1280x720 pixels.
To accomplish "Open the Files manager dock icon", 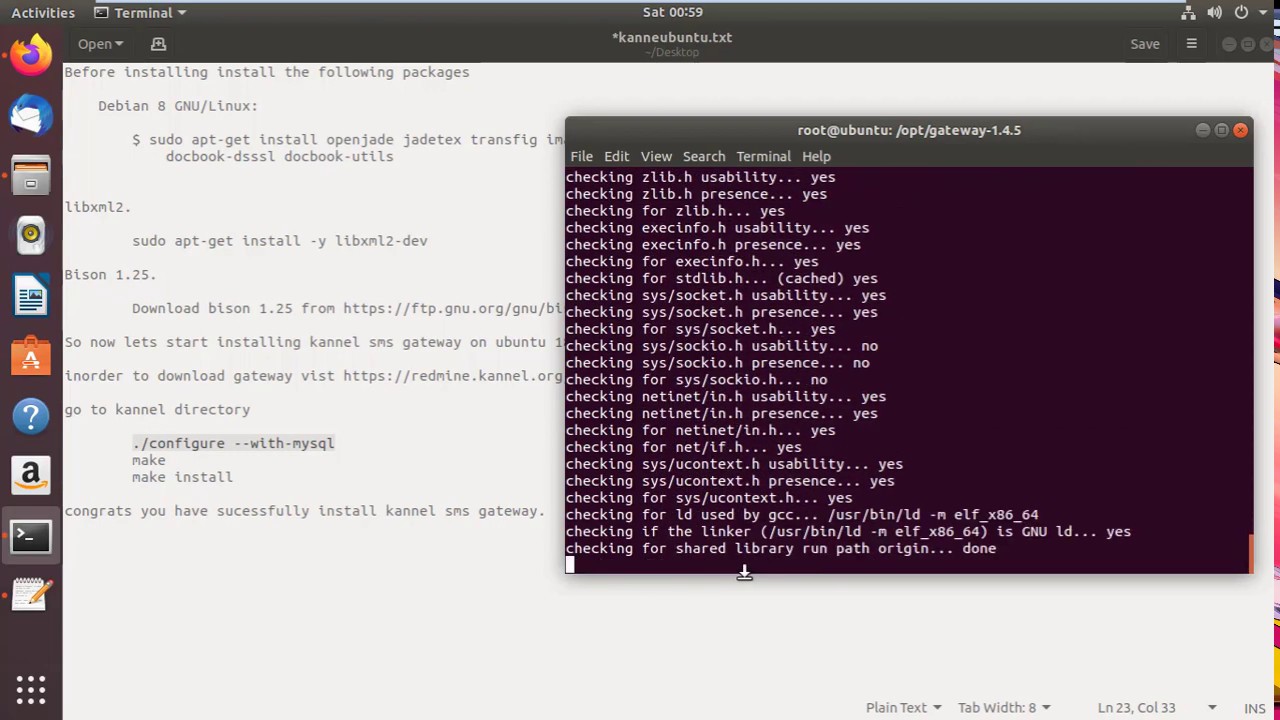I will 31,175.
